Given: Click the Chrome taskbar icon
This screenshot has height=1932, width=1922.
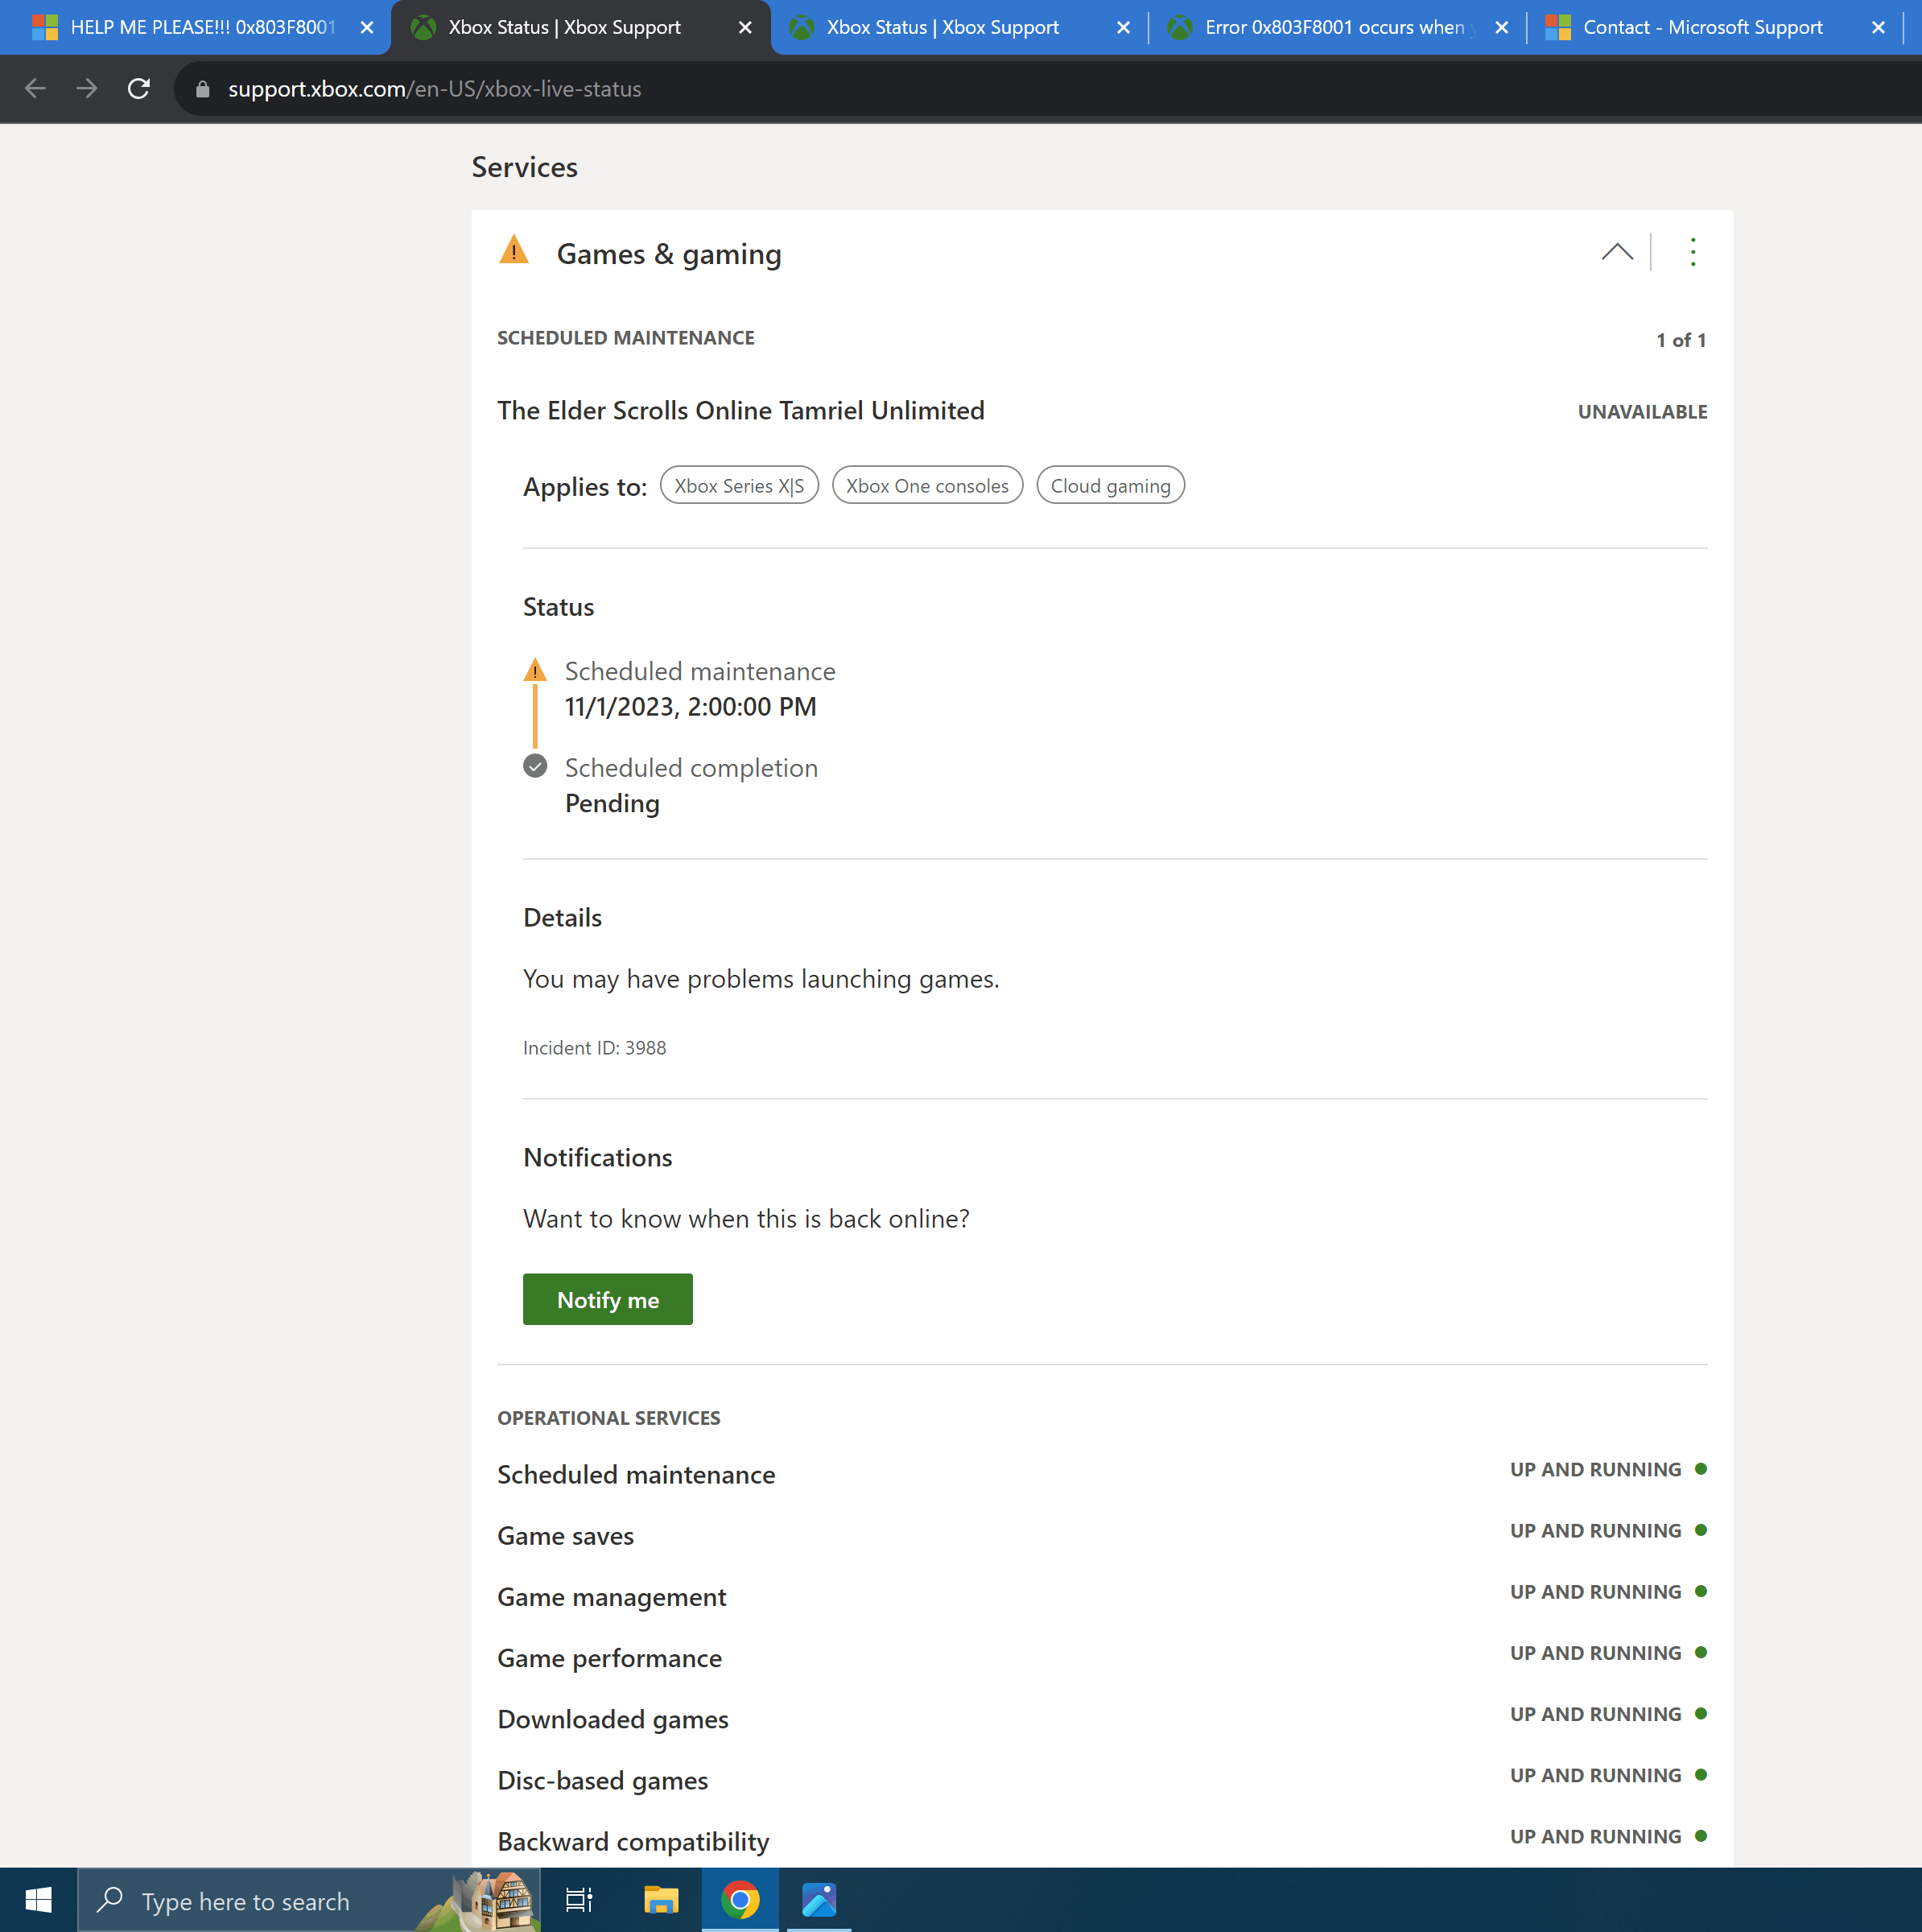Looking at the screenshot, I should coord(740,1900).
